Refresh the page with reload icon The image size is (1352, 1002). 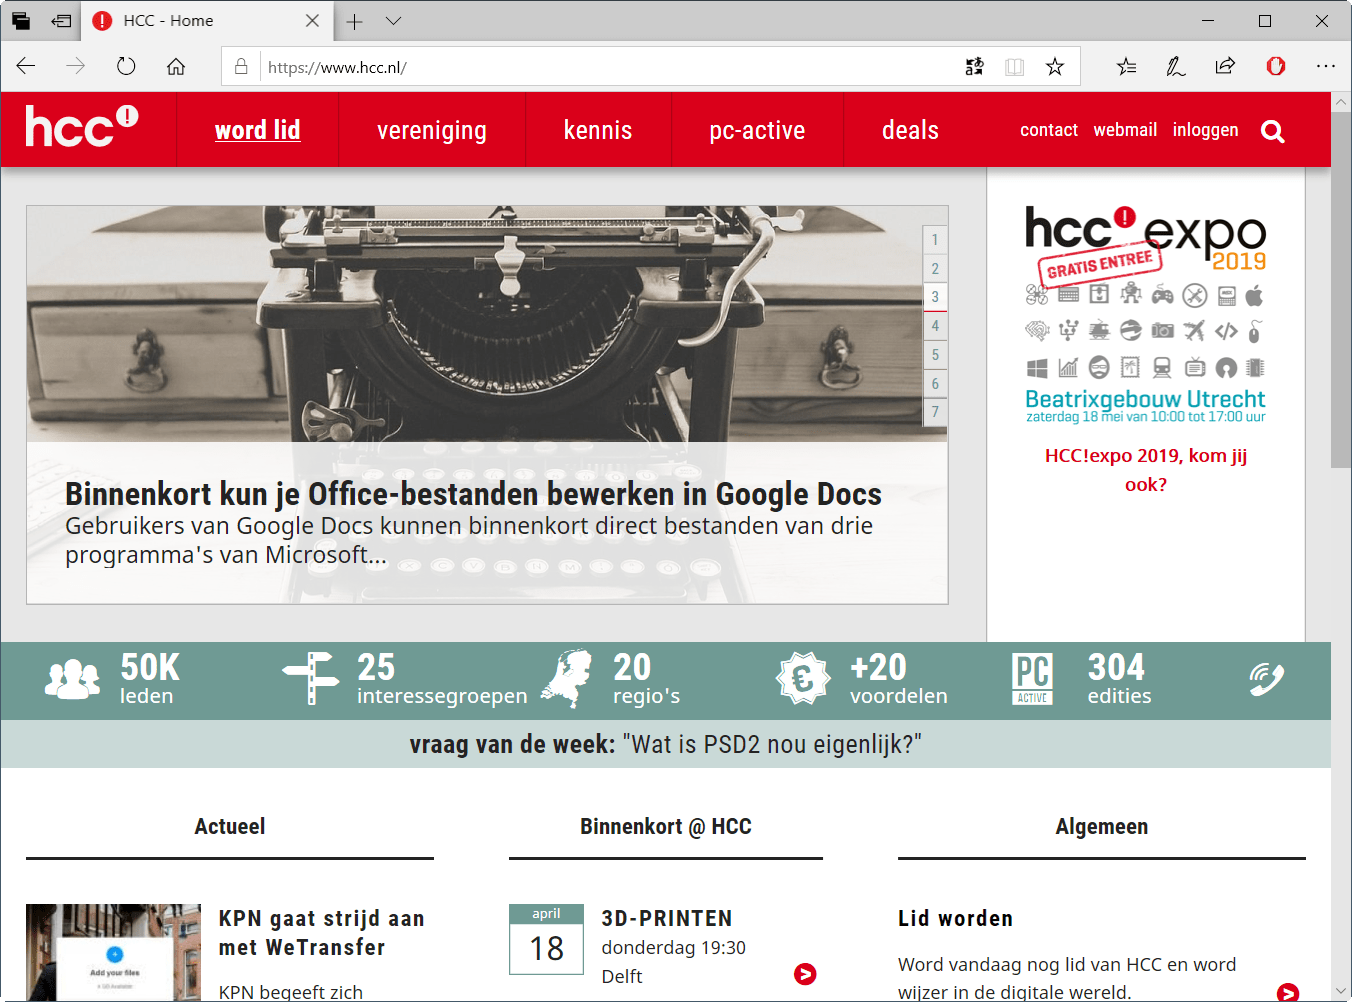click(x=126, y=66)
